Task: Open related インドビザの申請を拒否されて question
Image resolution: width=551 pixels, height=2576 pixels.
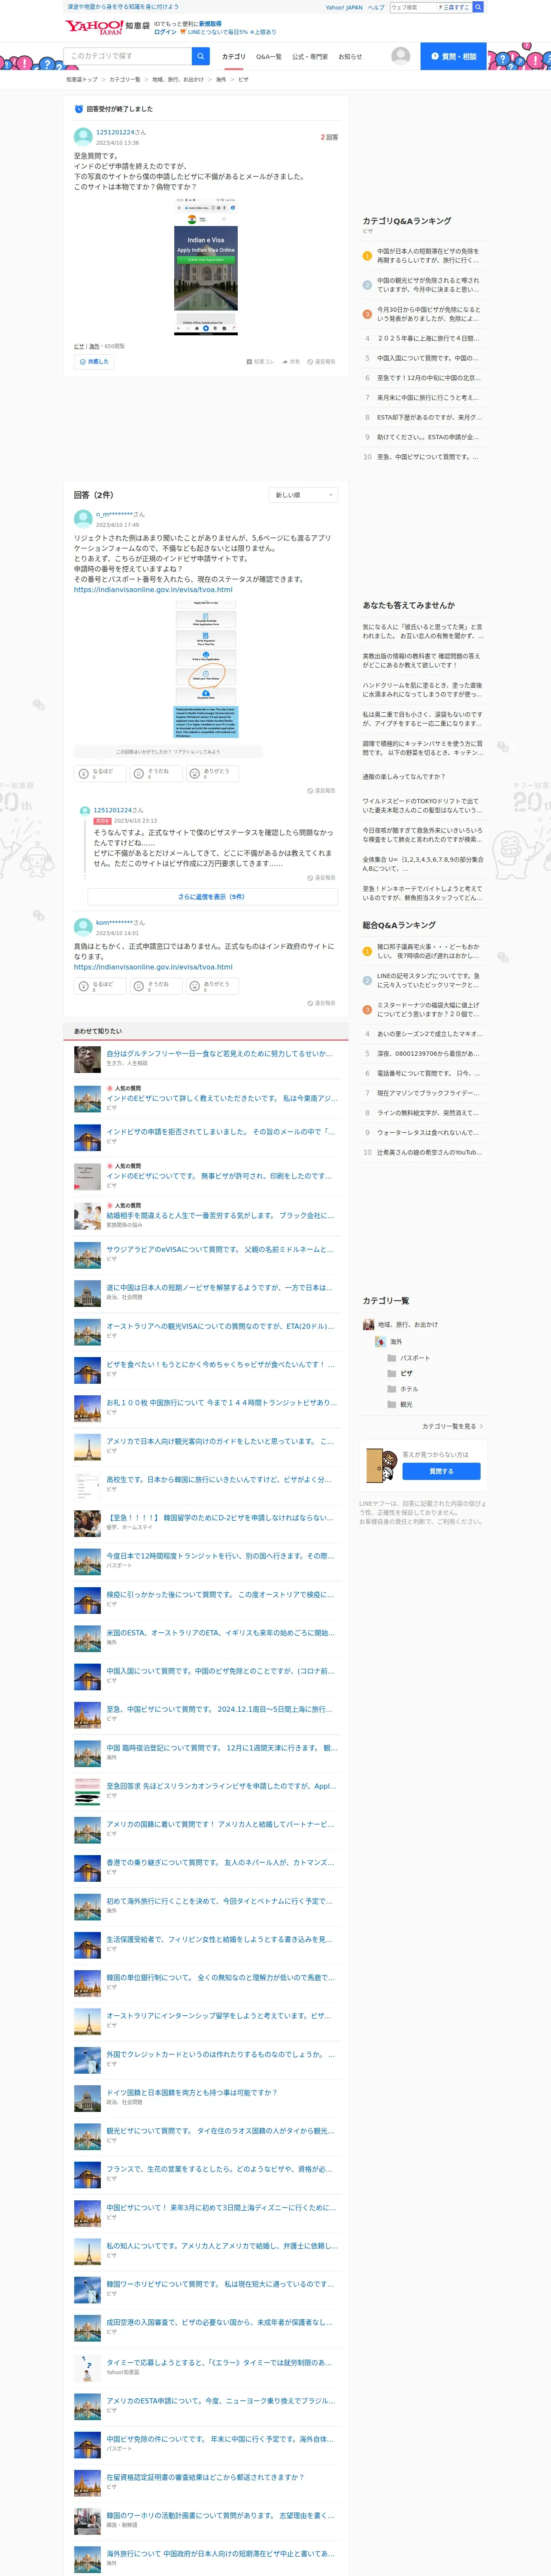Action: [x=221, y=1132]
